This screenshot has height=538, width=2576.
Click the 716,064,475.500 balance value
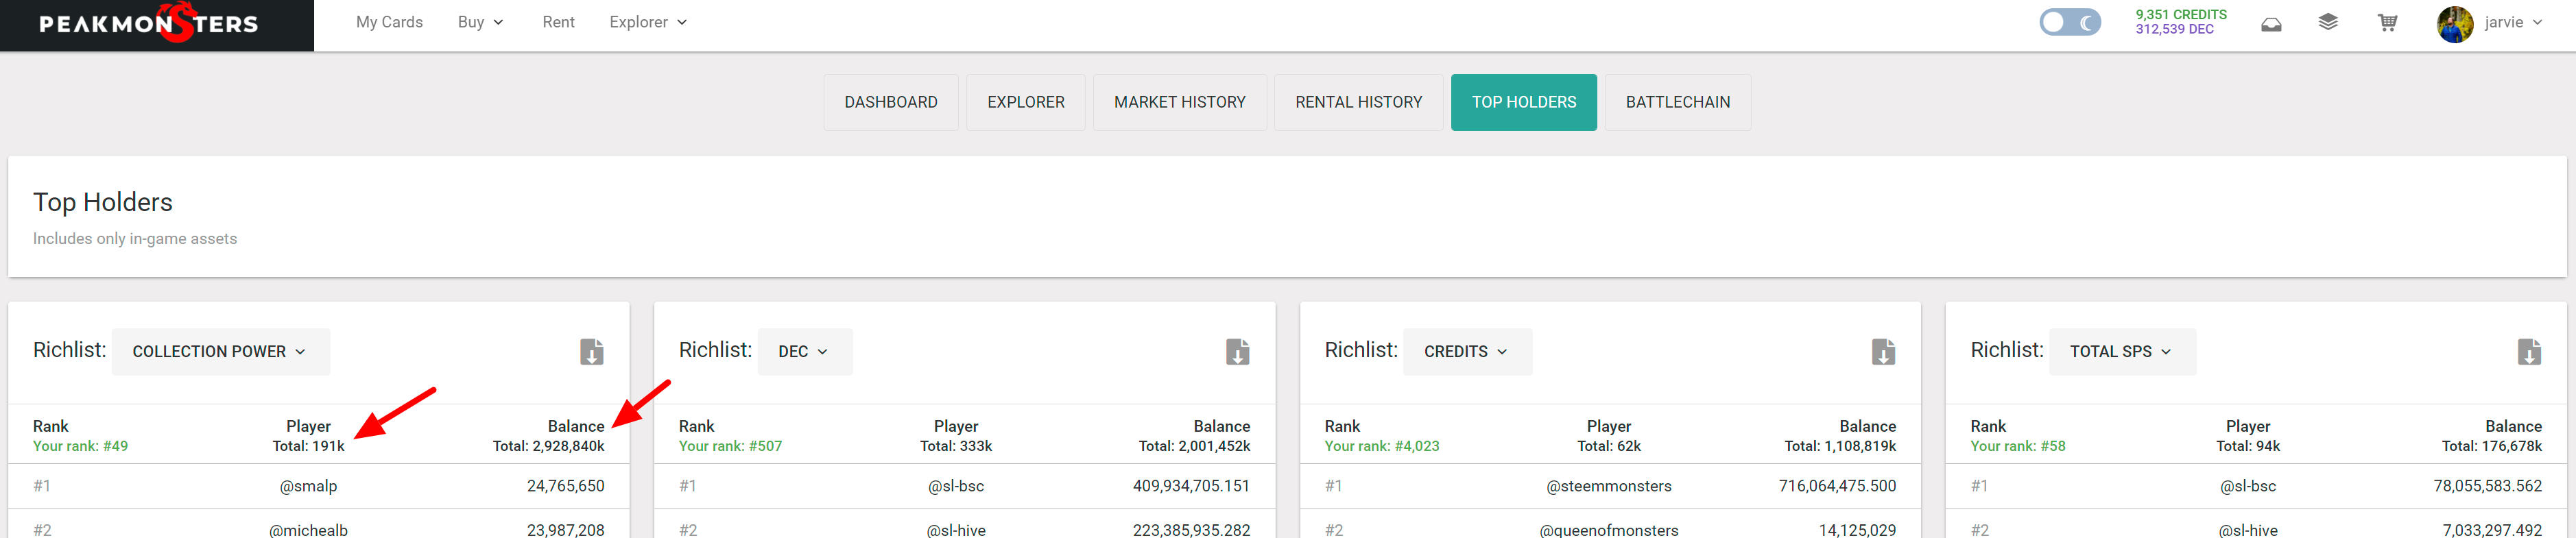tap(1837, 486)
